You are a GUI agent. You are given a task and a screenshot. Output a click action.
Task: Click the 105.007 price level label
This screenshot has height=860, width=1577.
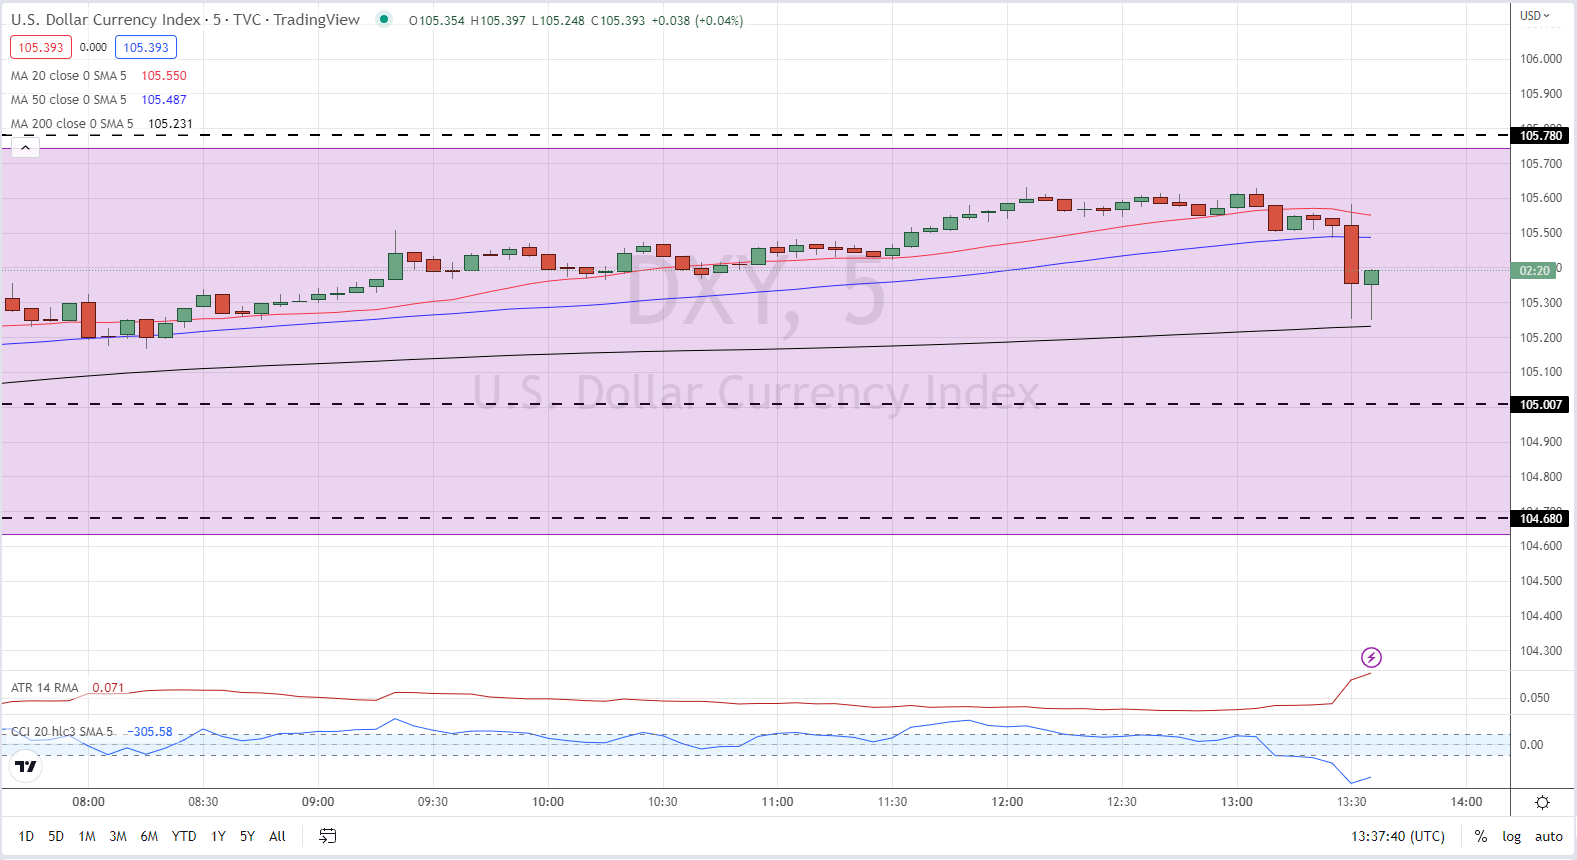(x=1540, y=405)
